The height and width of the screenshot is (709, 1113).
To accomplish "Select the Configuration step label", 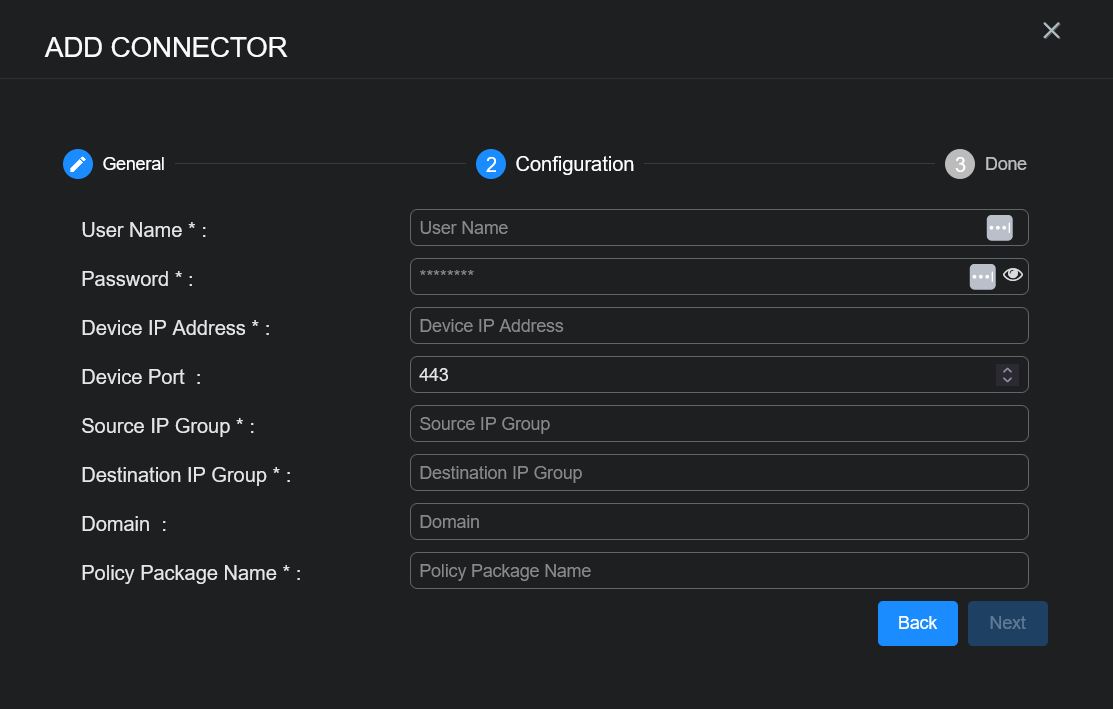I will (574, 164).
